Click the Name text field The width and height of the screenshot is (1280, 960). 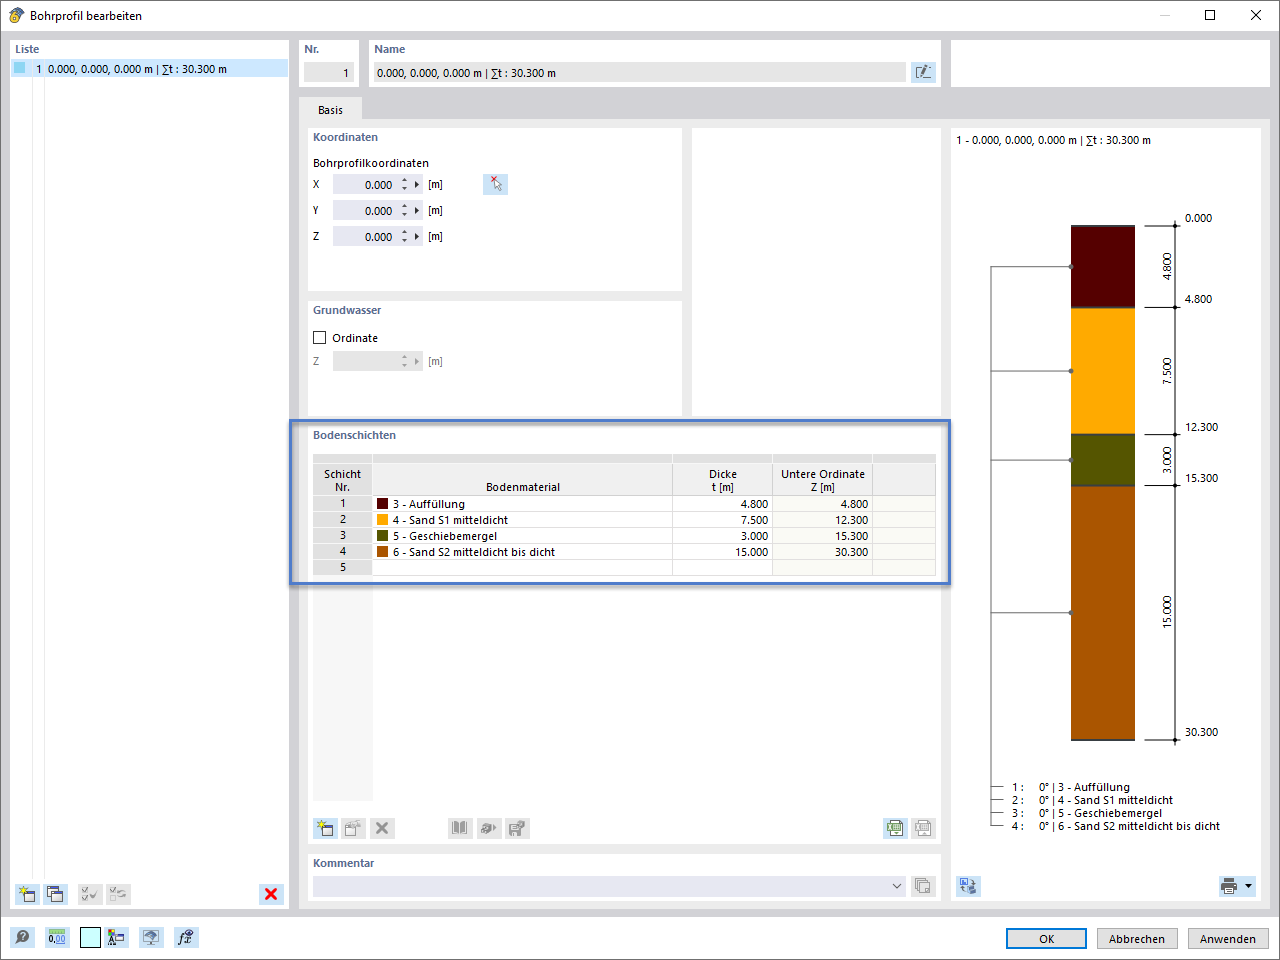(x=639, y=73)
